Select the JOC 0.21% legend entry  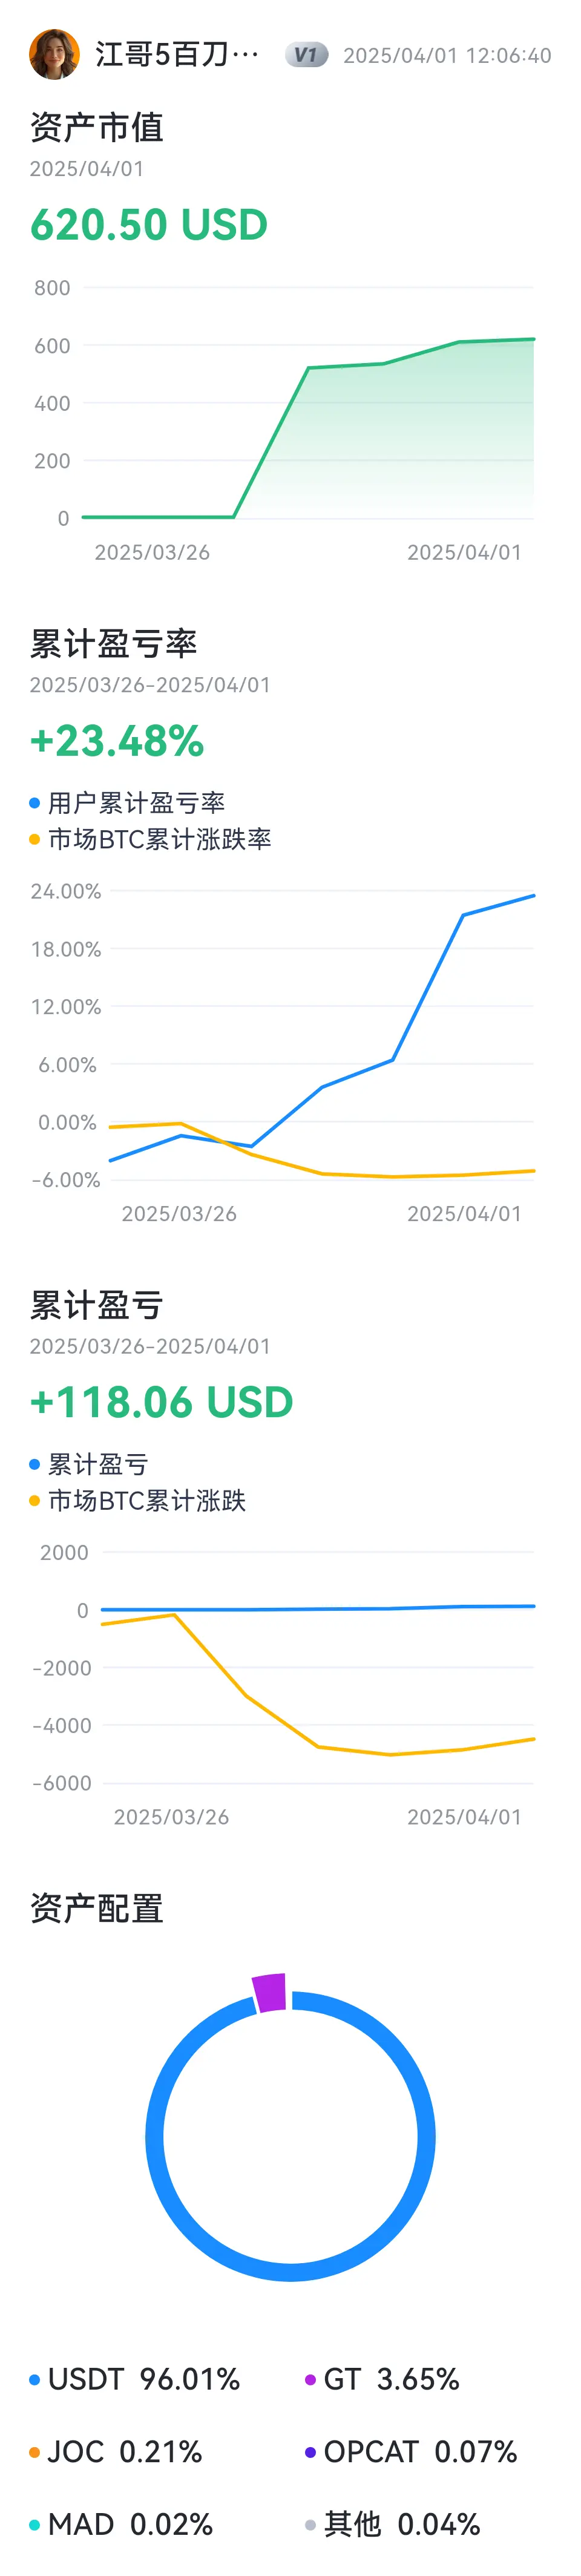(x=116, y=2452)
